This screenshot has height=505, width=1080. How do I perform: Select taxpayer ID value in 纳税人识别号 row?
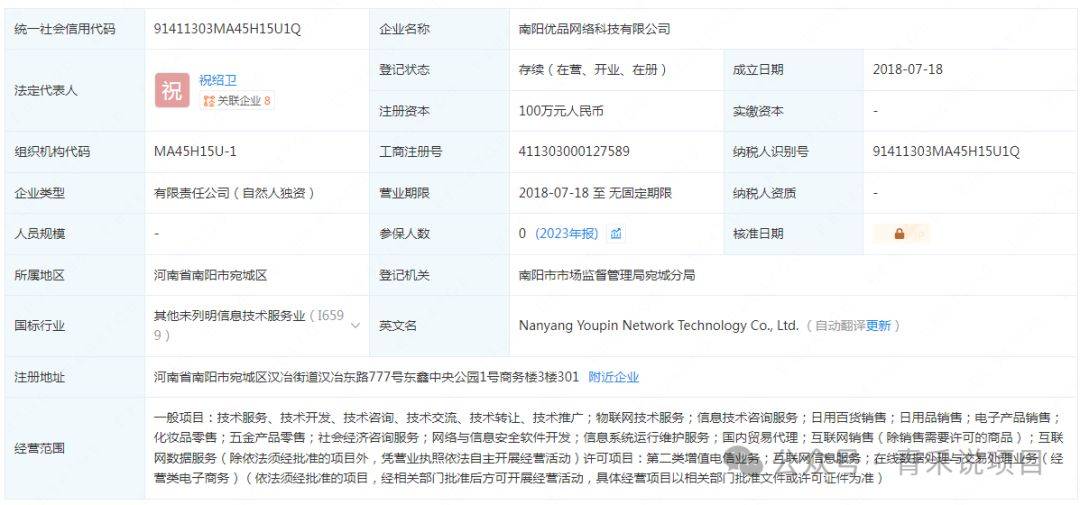(946, 152)
